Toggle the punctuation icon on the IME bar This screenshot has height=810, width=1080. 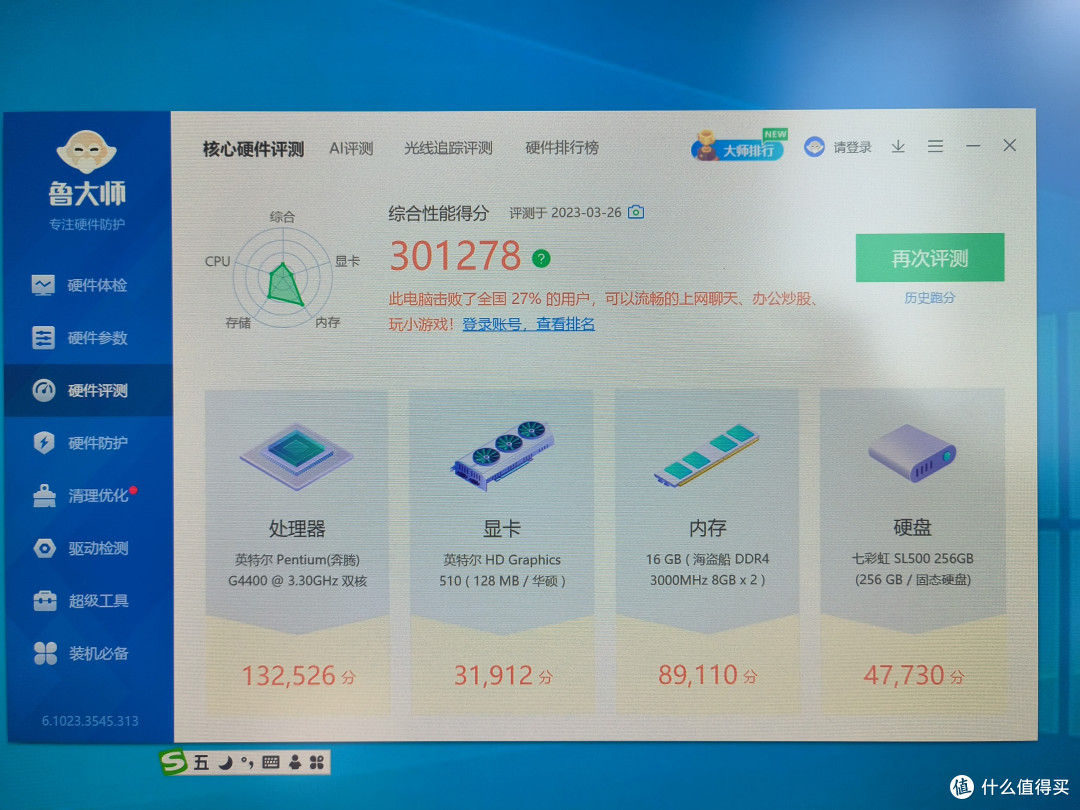[247, 762]
